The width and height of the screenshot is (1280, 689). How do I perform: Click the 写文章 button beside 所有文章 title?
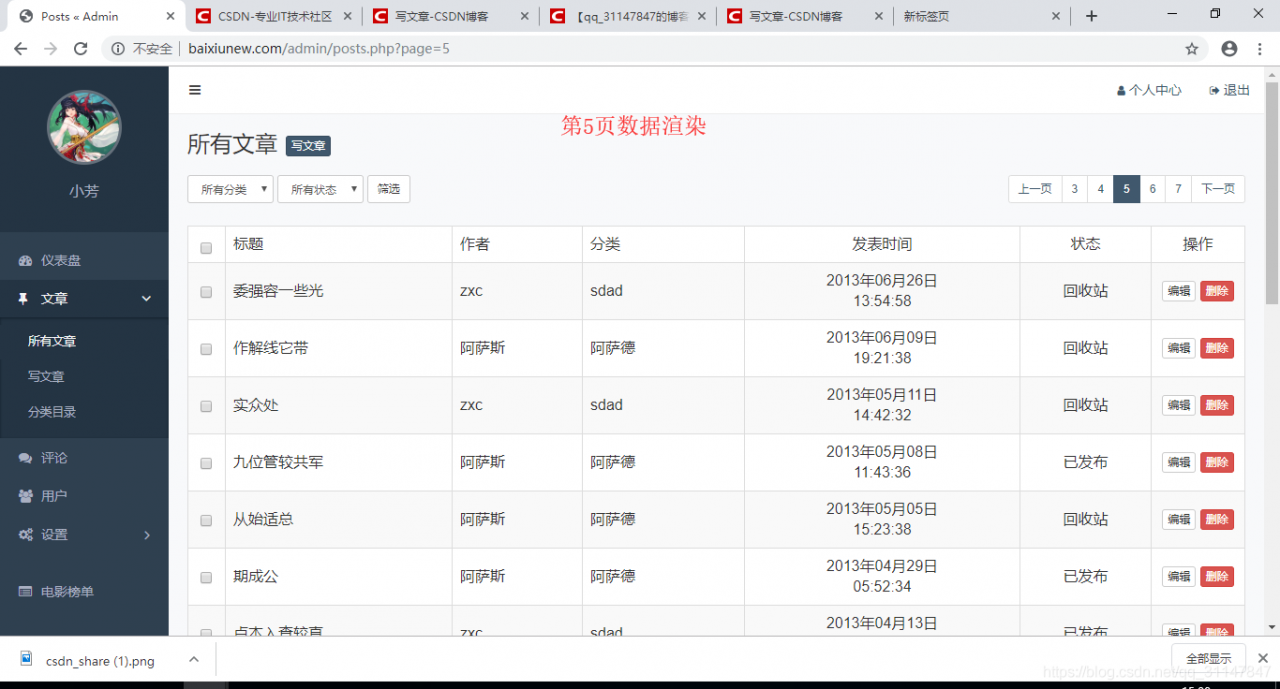[307, 145]
